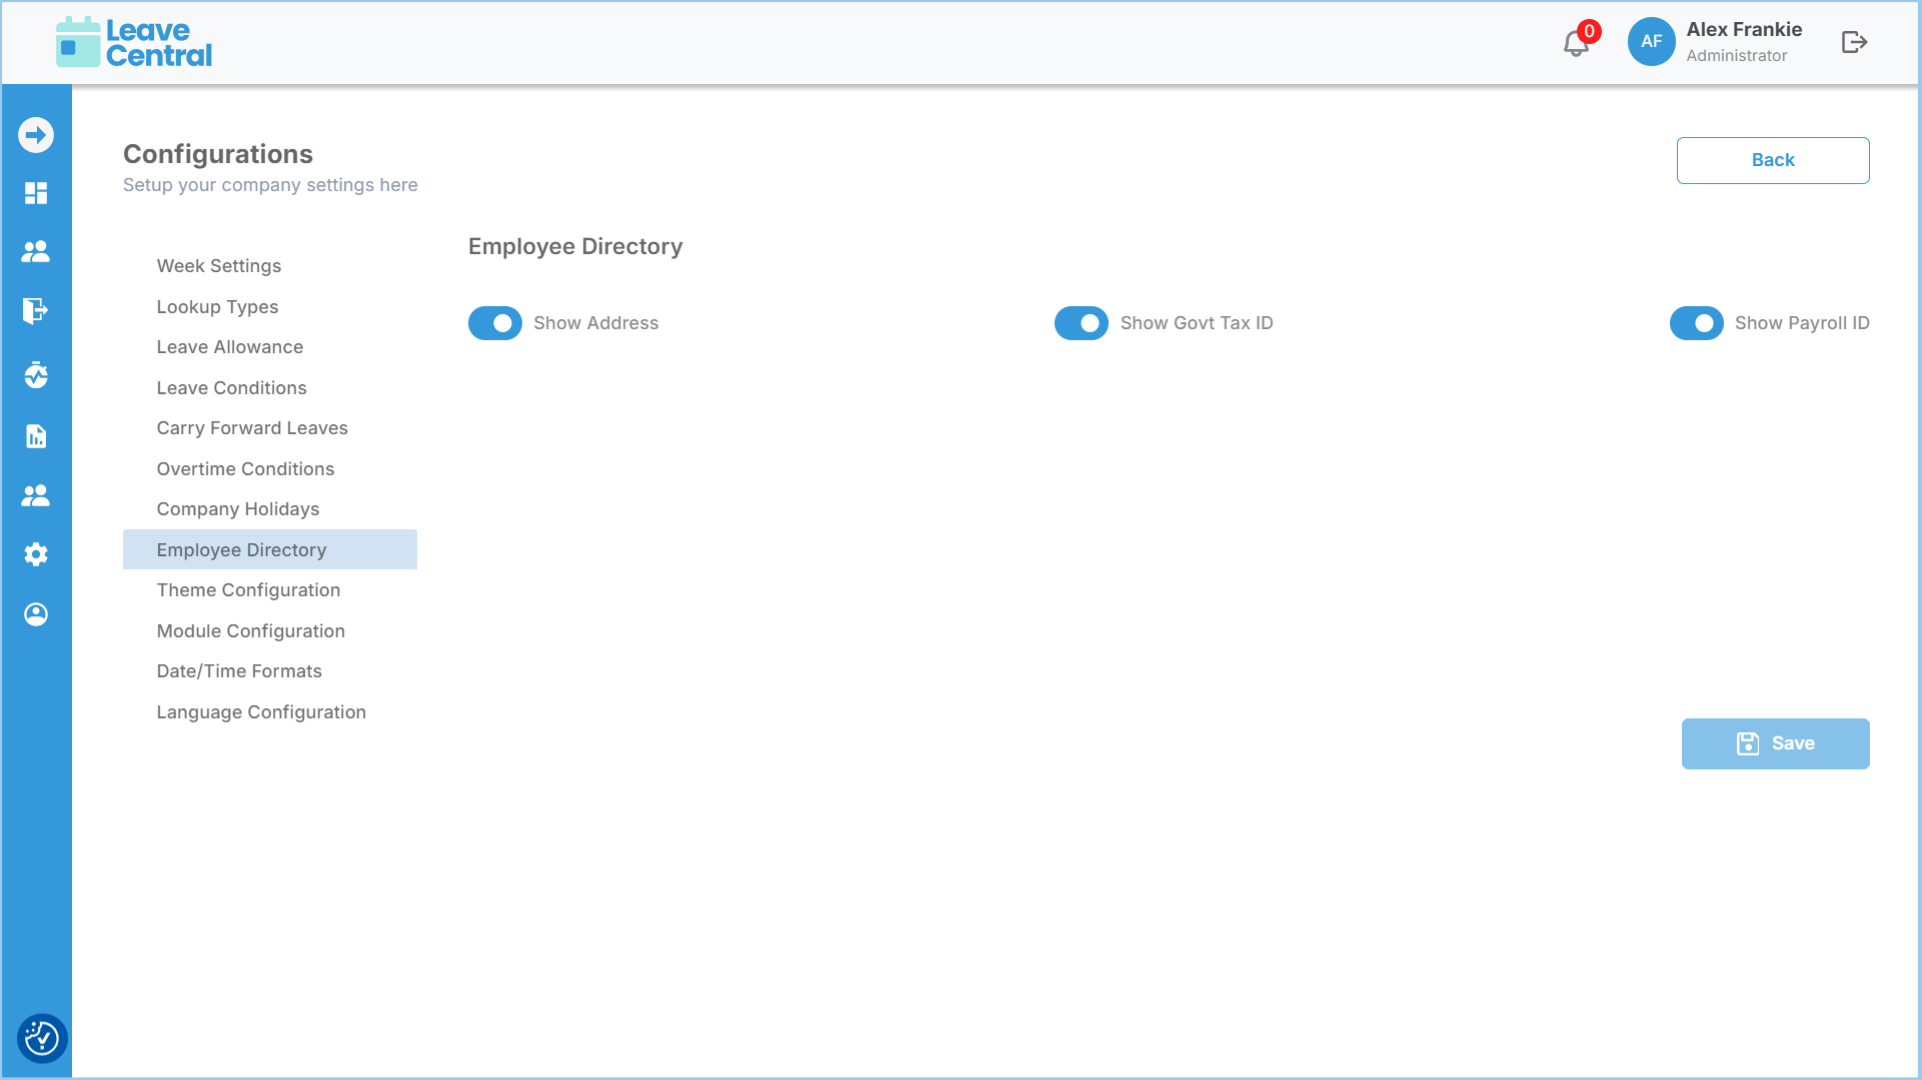Screen dimensions: 1922x1080
Task: Select Theme Configuration menu item
Action: 248,590
